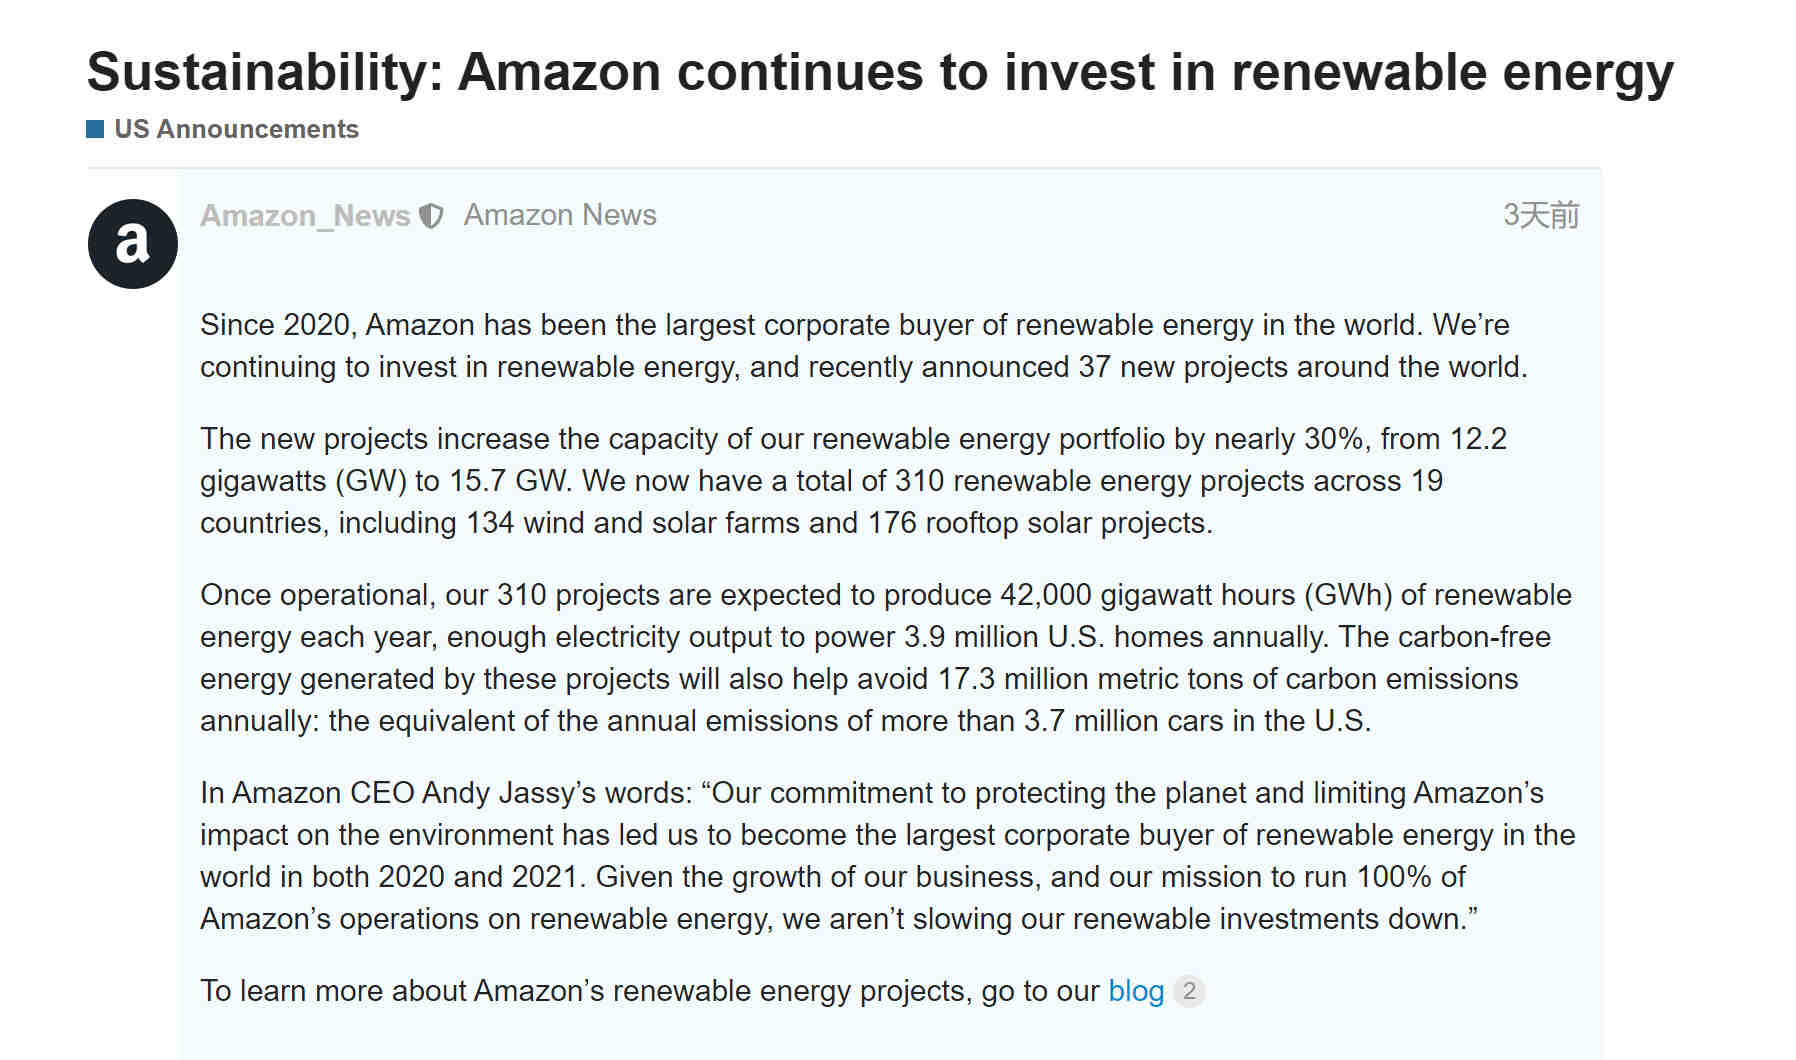Click the paragraph starting 'The new projects increase'
Screen dimensions: 1796x1060
[853, 481]
